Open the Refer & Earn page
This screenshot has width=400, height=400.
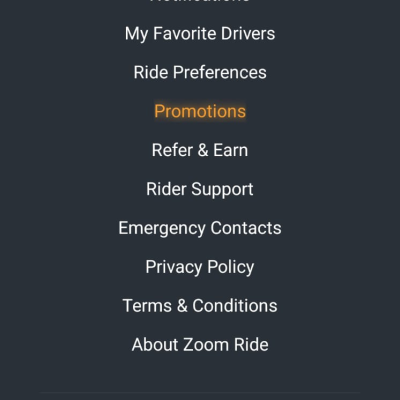click(200, 150)
